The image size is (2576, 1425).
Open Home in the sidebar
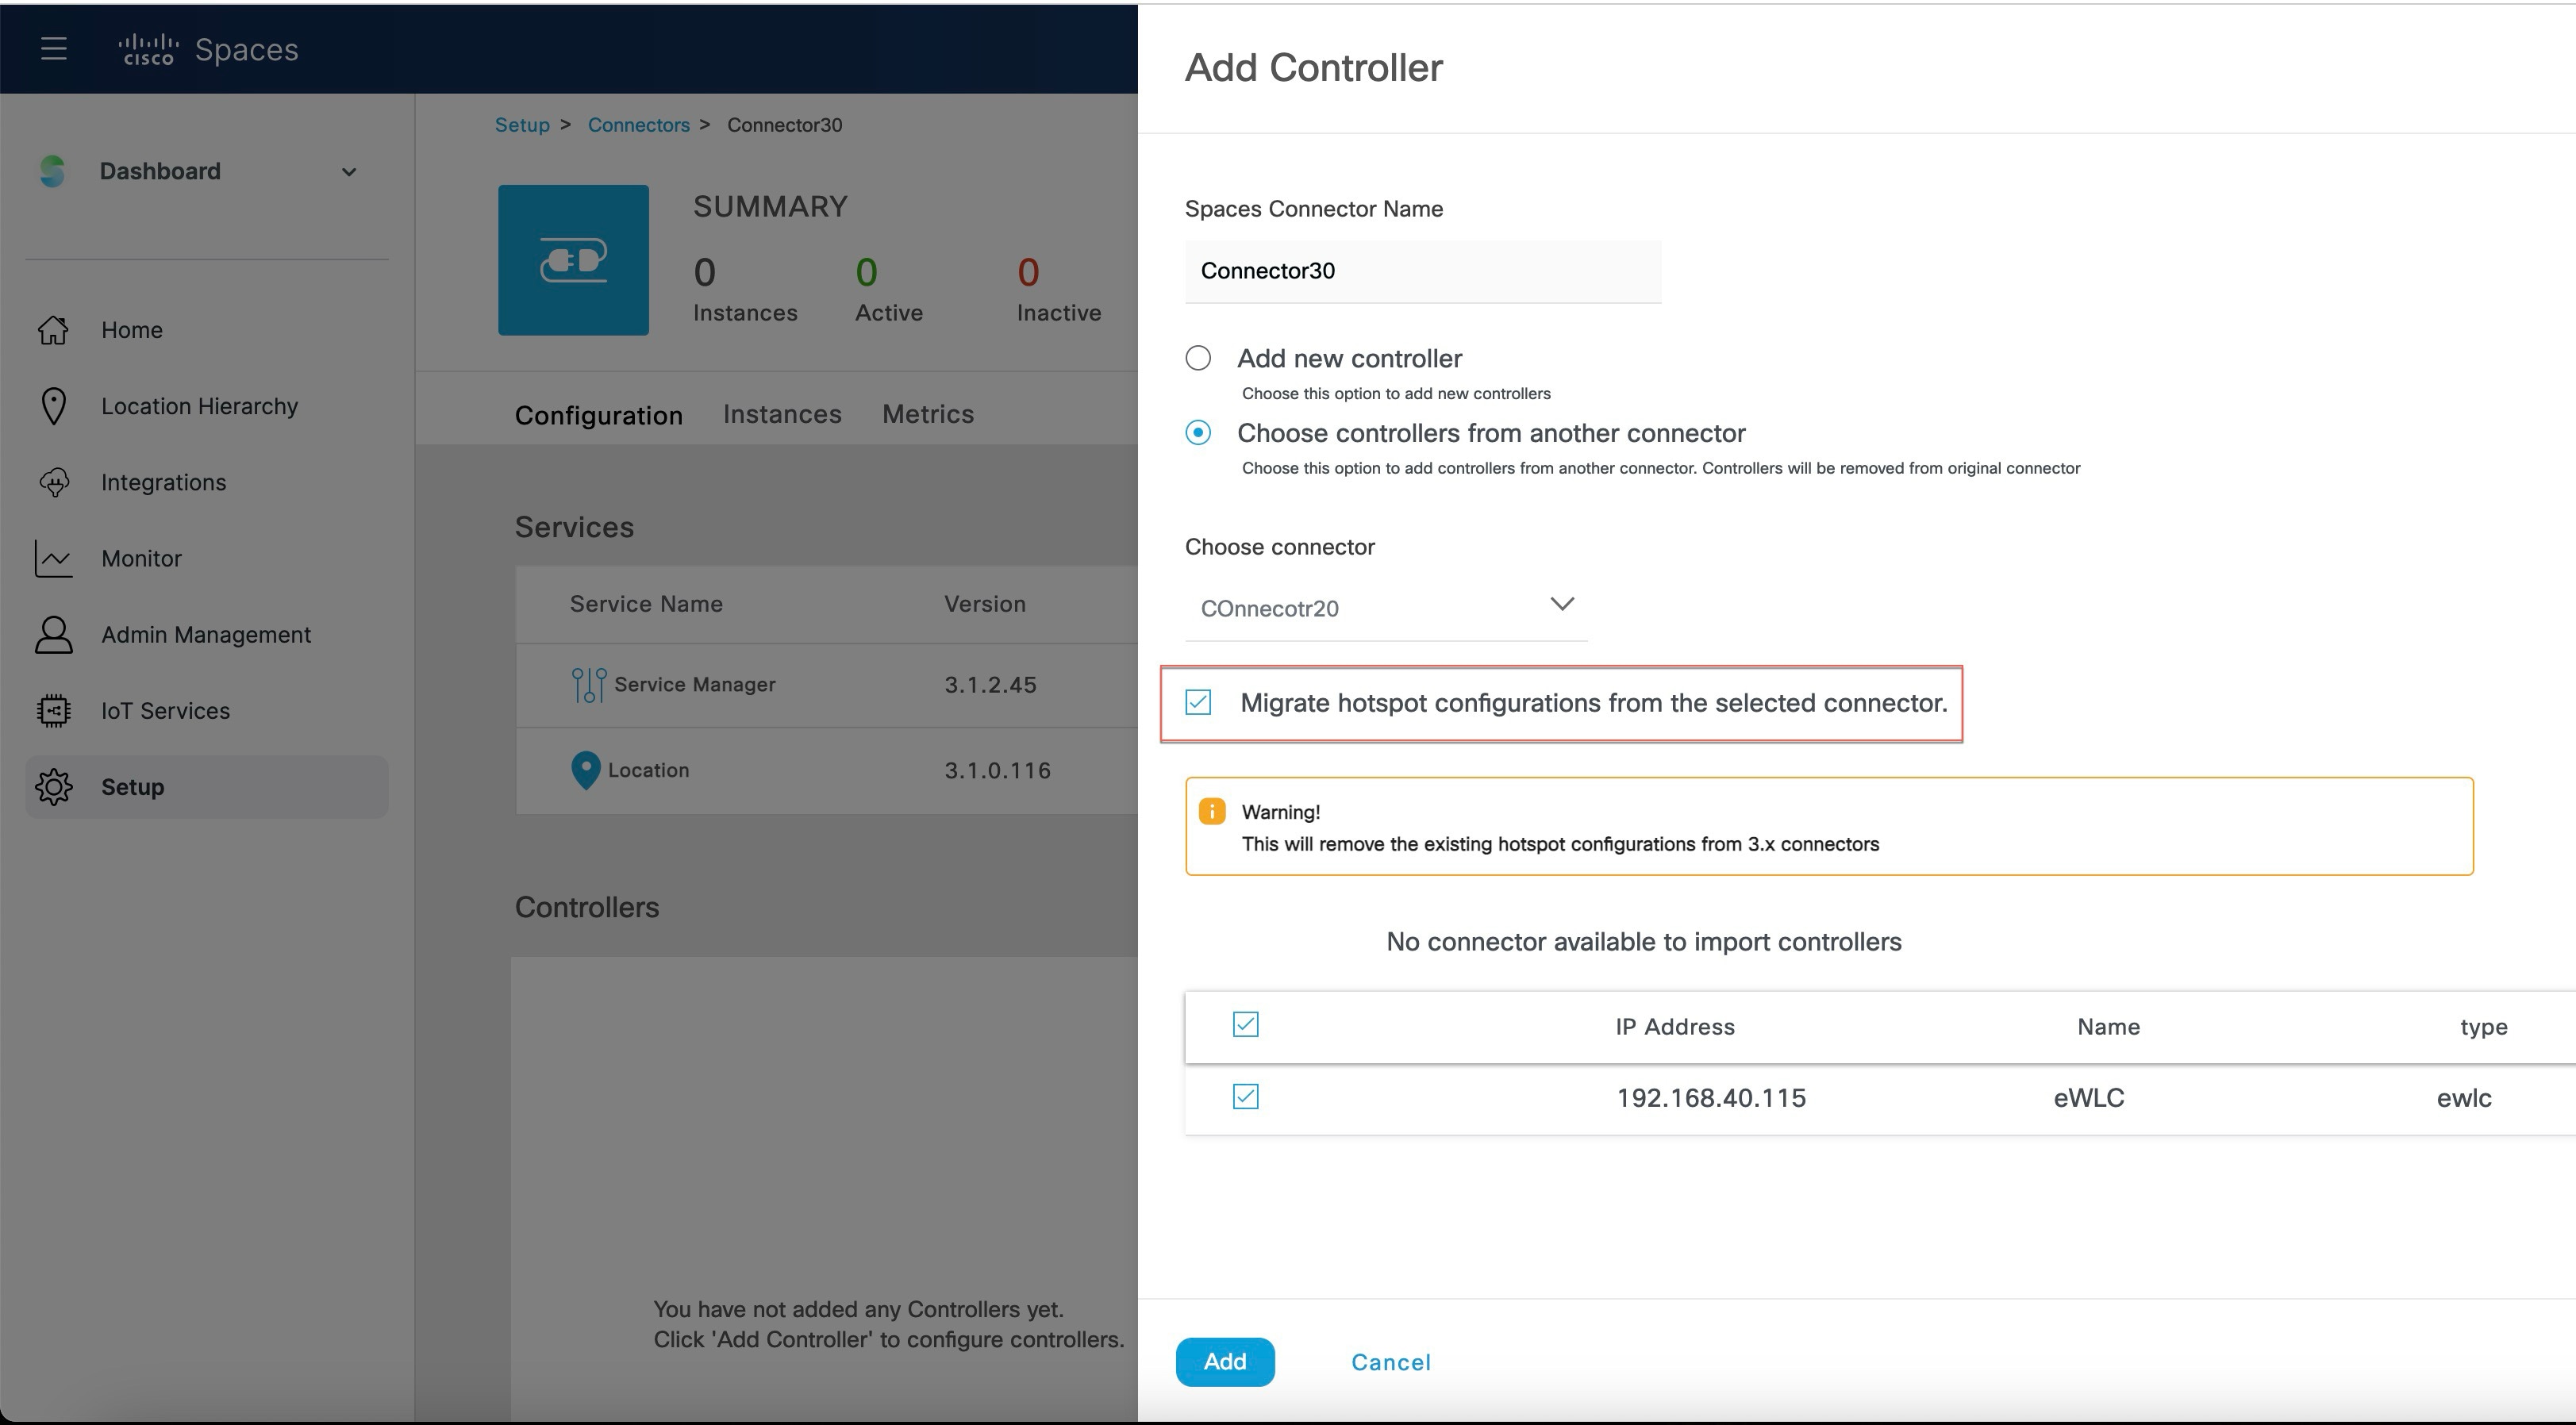(x=207, y=330)
